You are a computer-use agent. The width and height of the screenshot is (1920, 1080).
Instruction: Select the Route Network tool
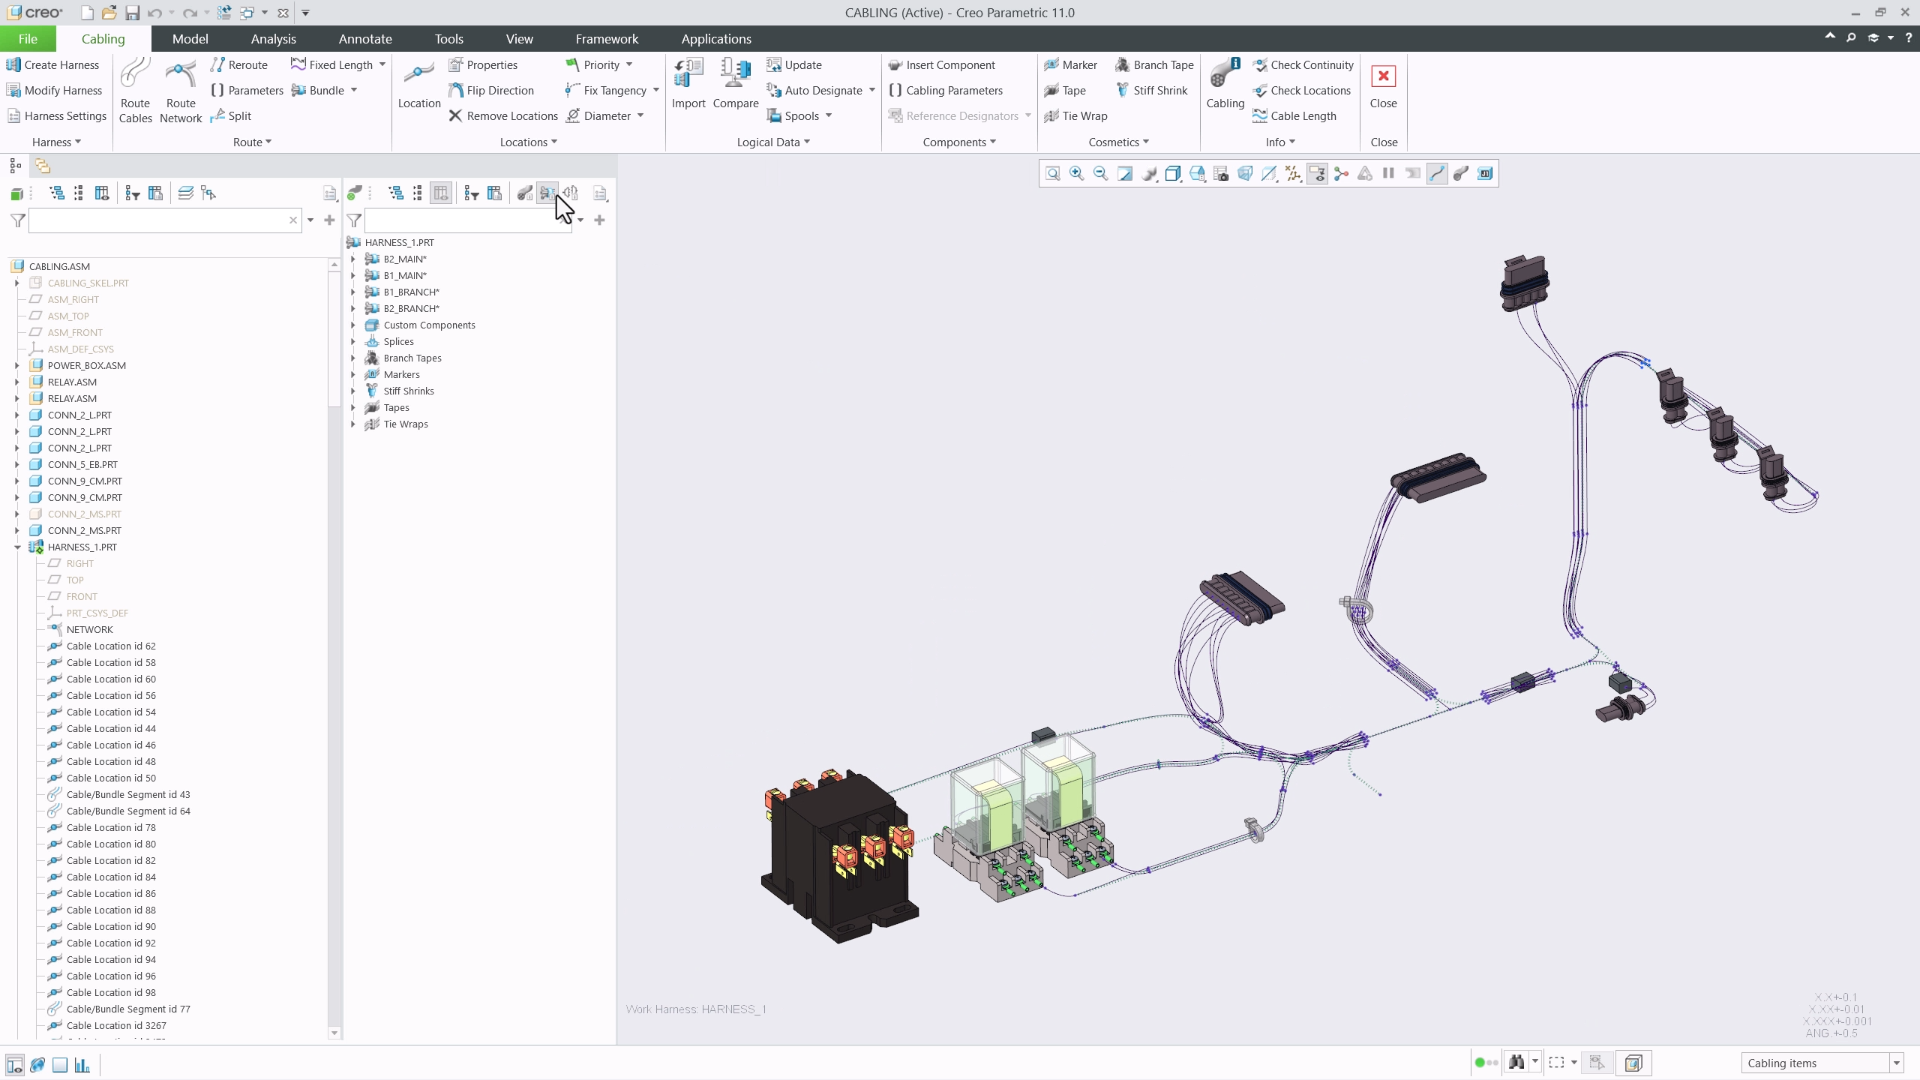point(181,90)
